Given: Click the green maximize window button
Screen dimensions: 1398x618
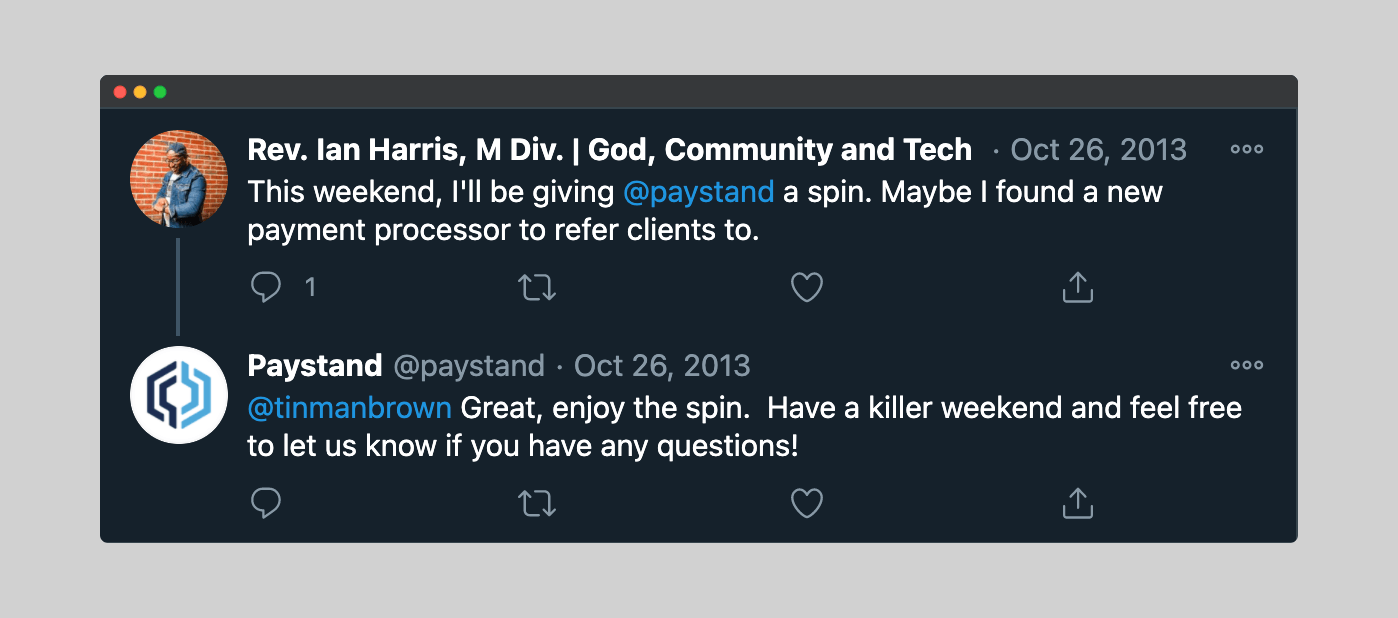Looking at the screenshot, I should (x=160, y=92).
